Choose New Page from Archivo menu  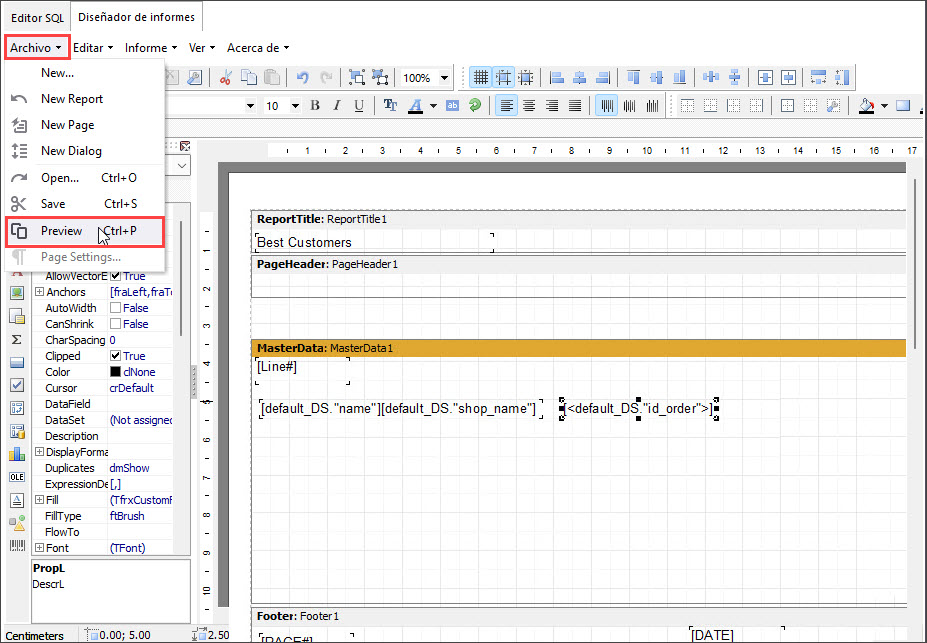click(x=84, y=125)
